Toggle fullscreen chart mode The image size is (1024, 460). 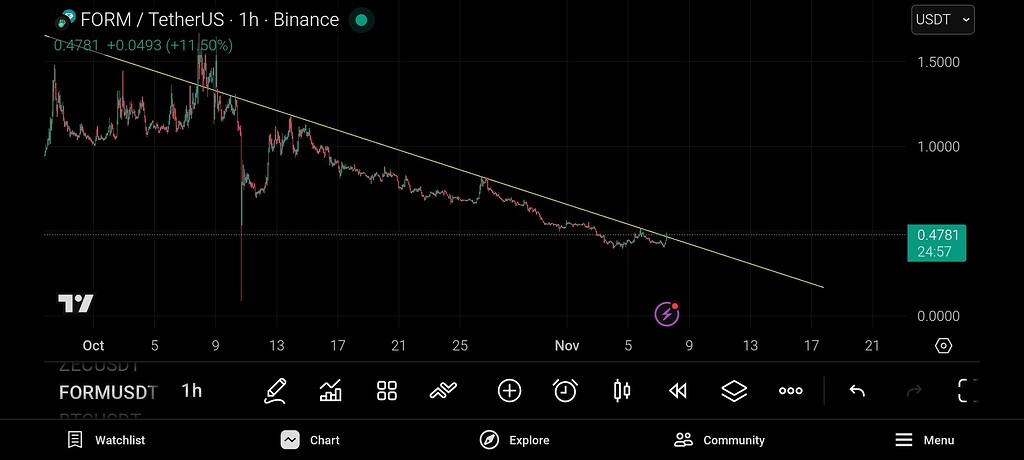coord(966,391)
